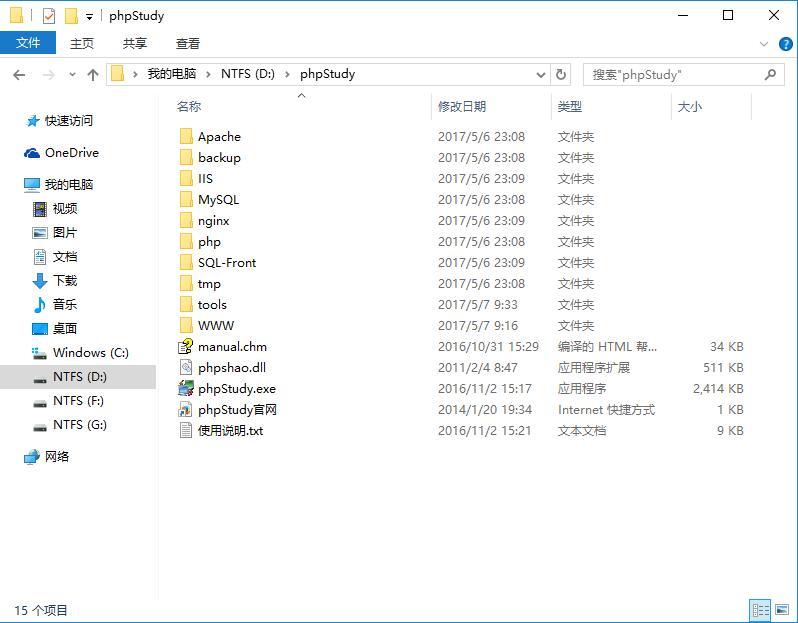Click the chevron before 我的电脑 in address bar
This screenshot has height=623, width=798.
click(135, 74)
